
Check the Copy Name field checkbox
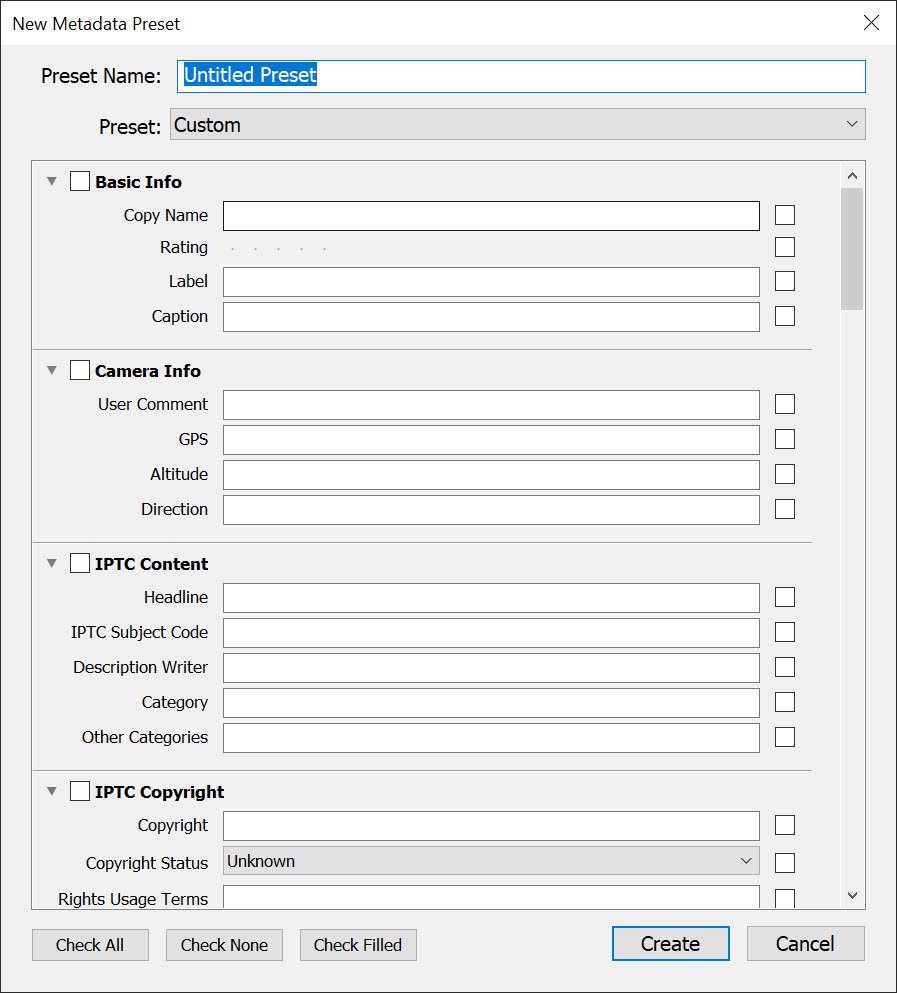pos(784,215)
